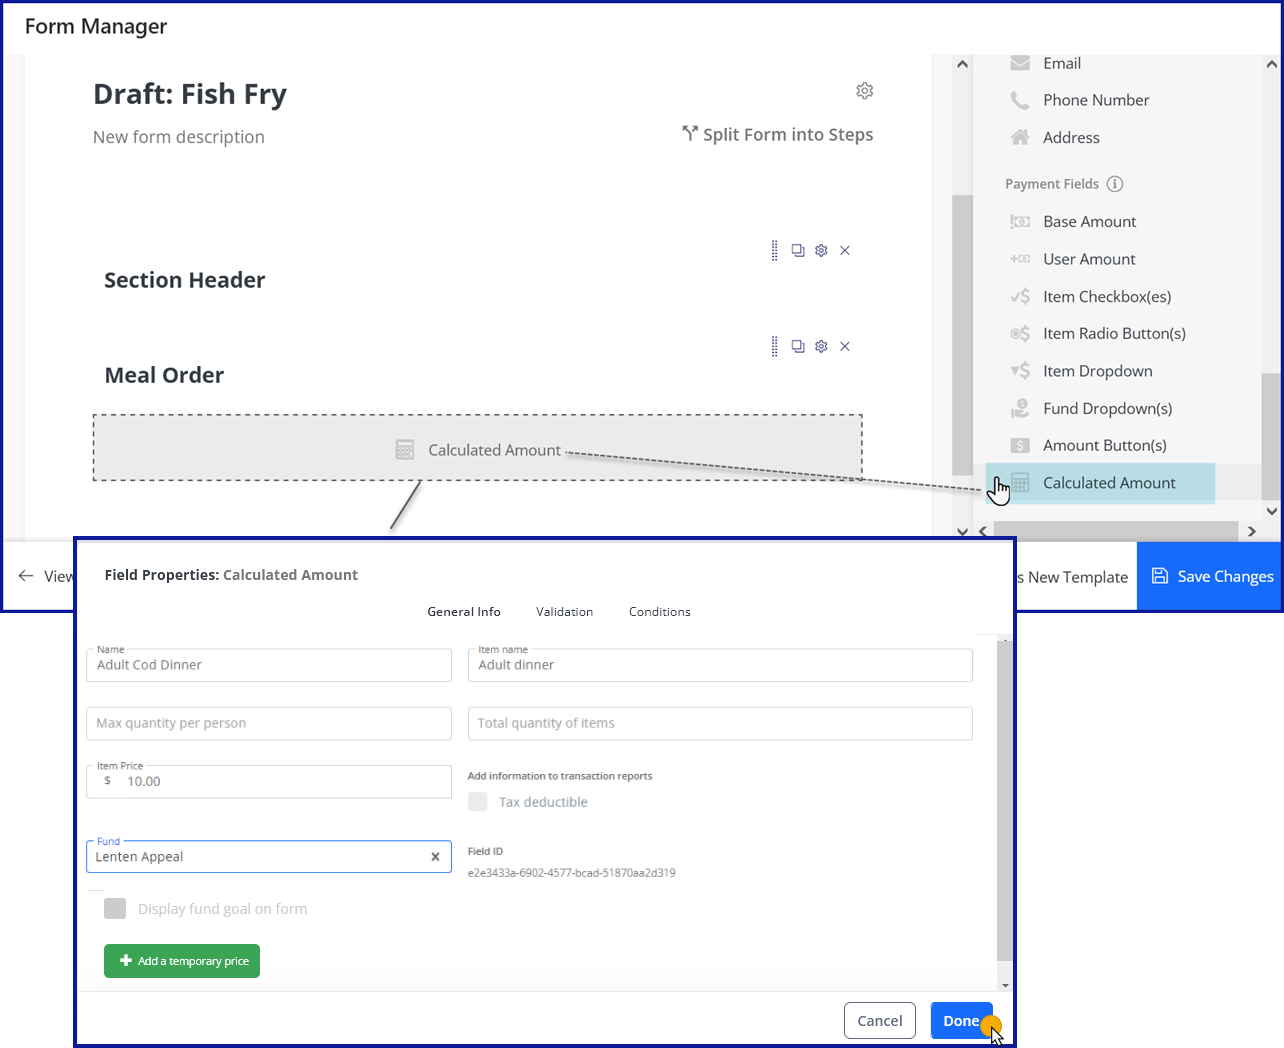Click the Item Price input field
This screenshot has width=1284, height=1048.
point(280,782)
